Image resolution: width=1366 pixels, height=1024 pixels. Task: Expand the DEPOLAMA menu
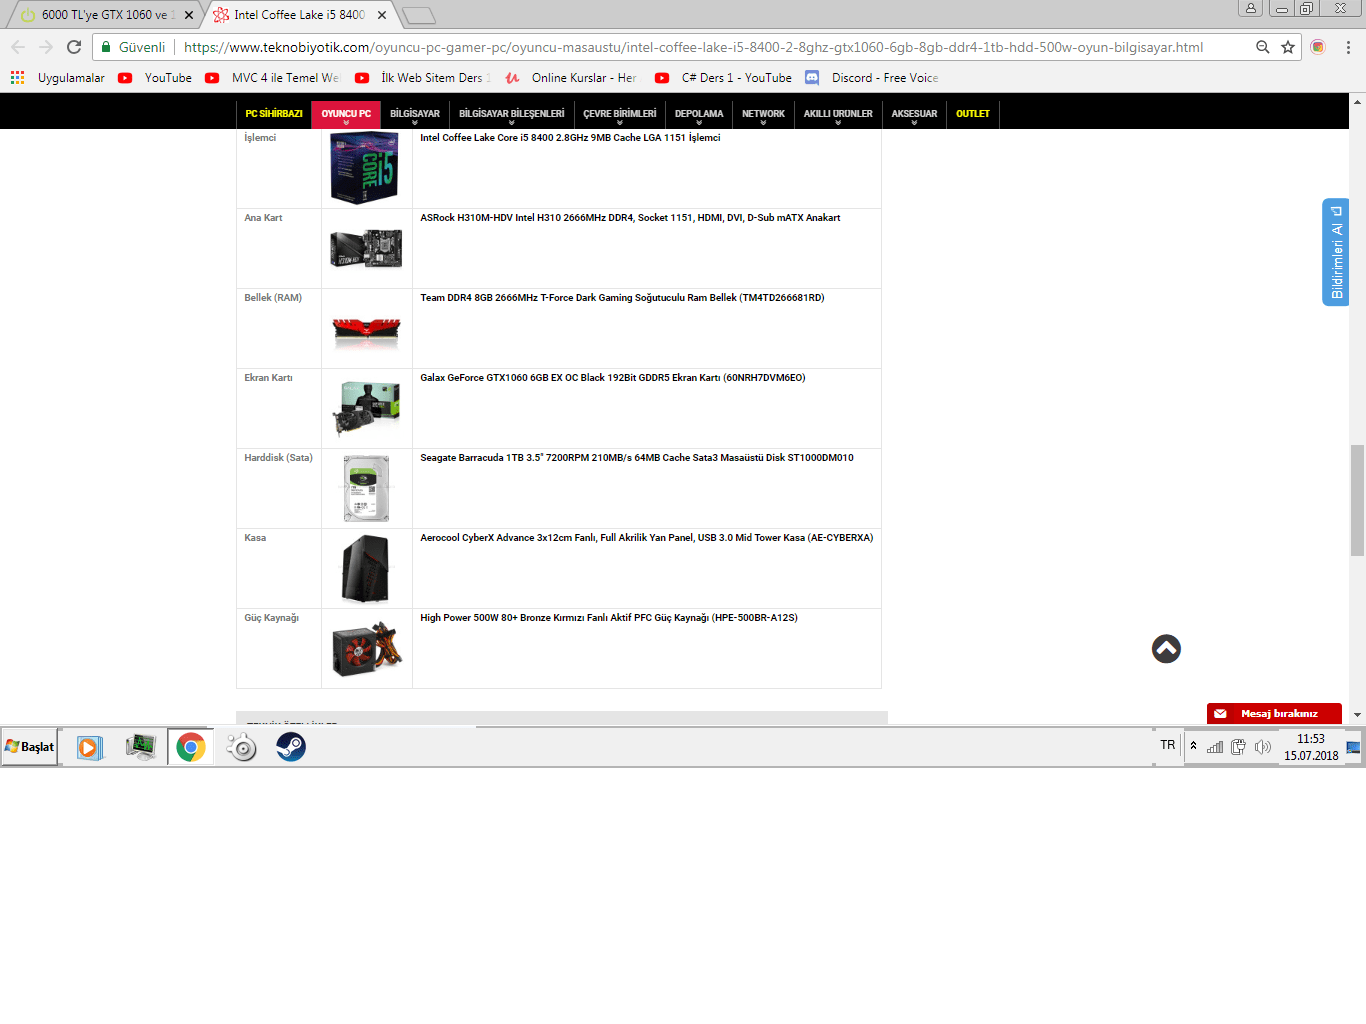point(699,114)
